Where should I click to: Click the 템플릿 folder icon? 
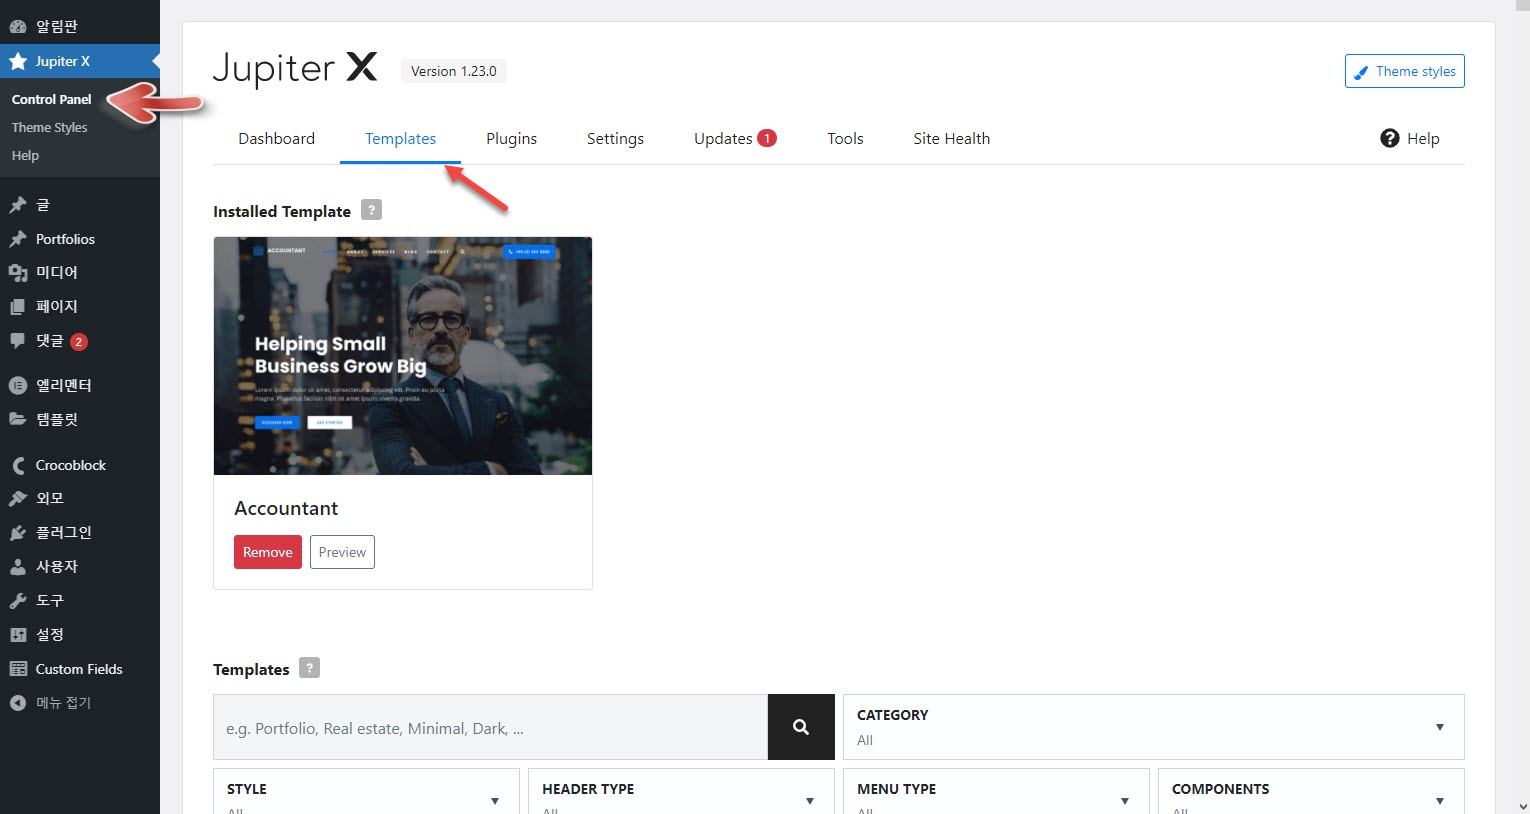point(18,419)
